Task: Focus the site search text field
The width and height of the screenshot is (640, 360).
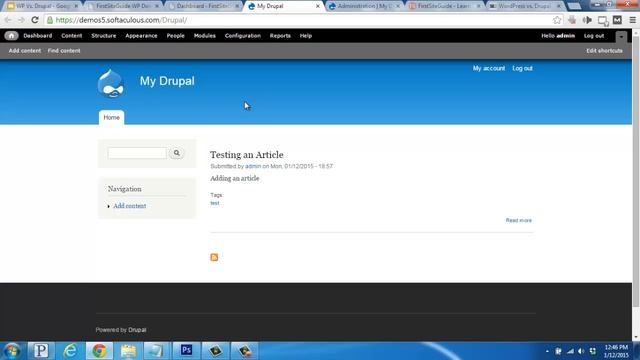Action: point(137,153)
